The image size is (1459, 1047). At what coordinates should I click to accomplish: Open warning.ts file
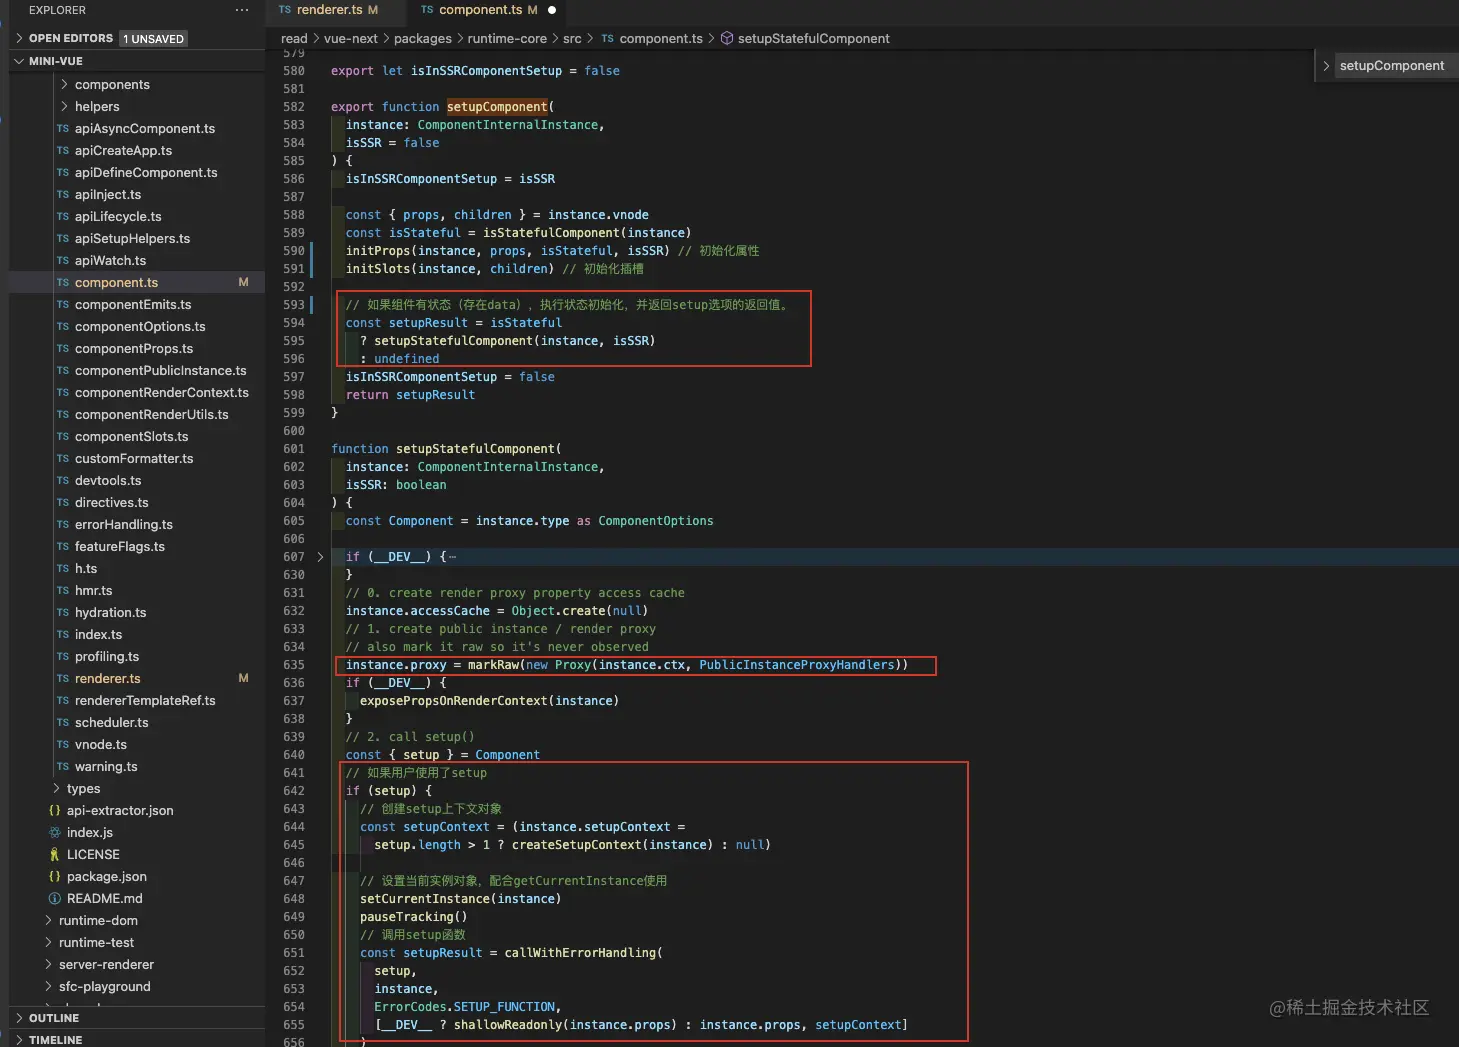(106, 767)
